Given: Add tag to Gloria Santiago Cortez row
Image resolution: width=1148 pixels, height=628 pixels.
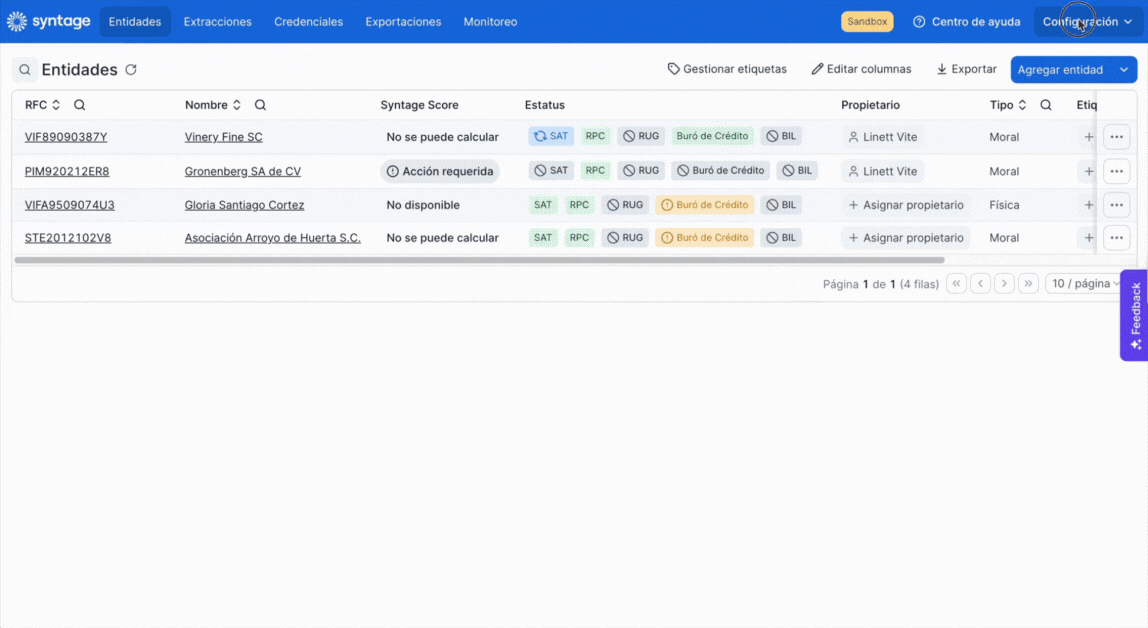Looking at the screenshot, I should [x=1088, y=205].
